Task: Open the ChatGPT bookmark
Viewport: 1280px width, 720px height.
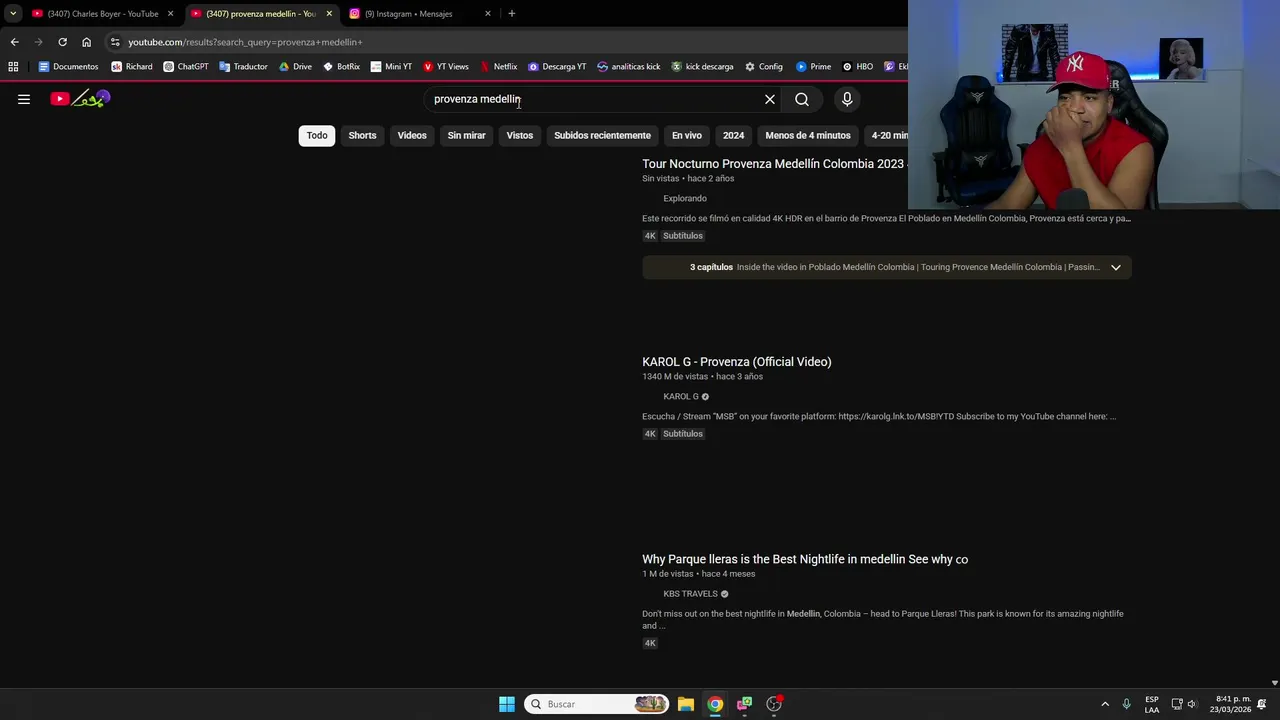Action: (x=186, y=67)
